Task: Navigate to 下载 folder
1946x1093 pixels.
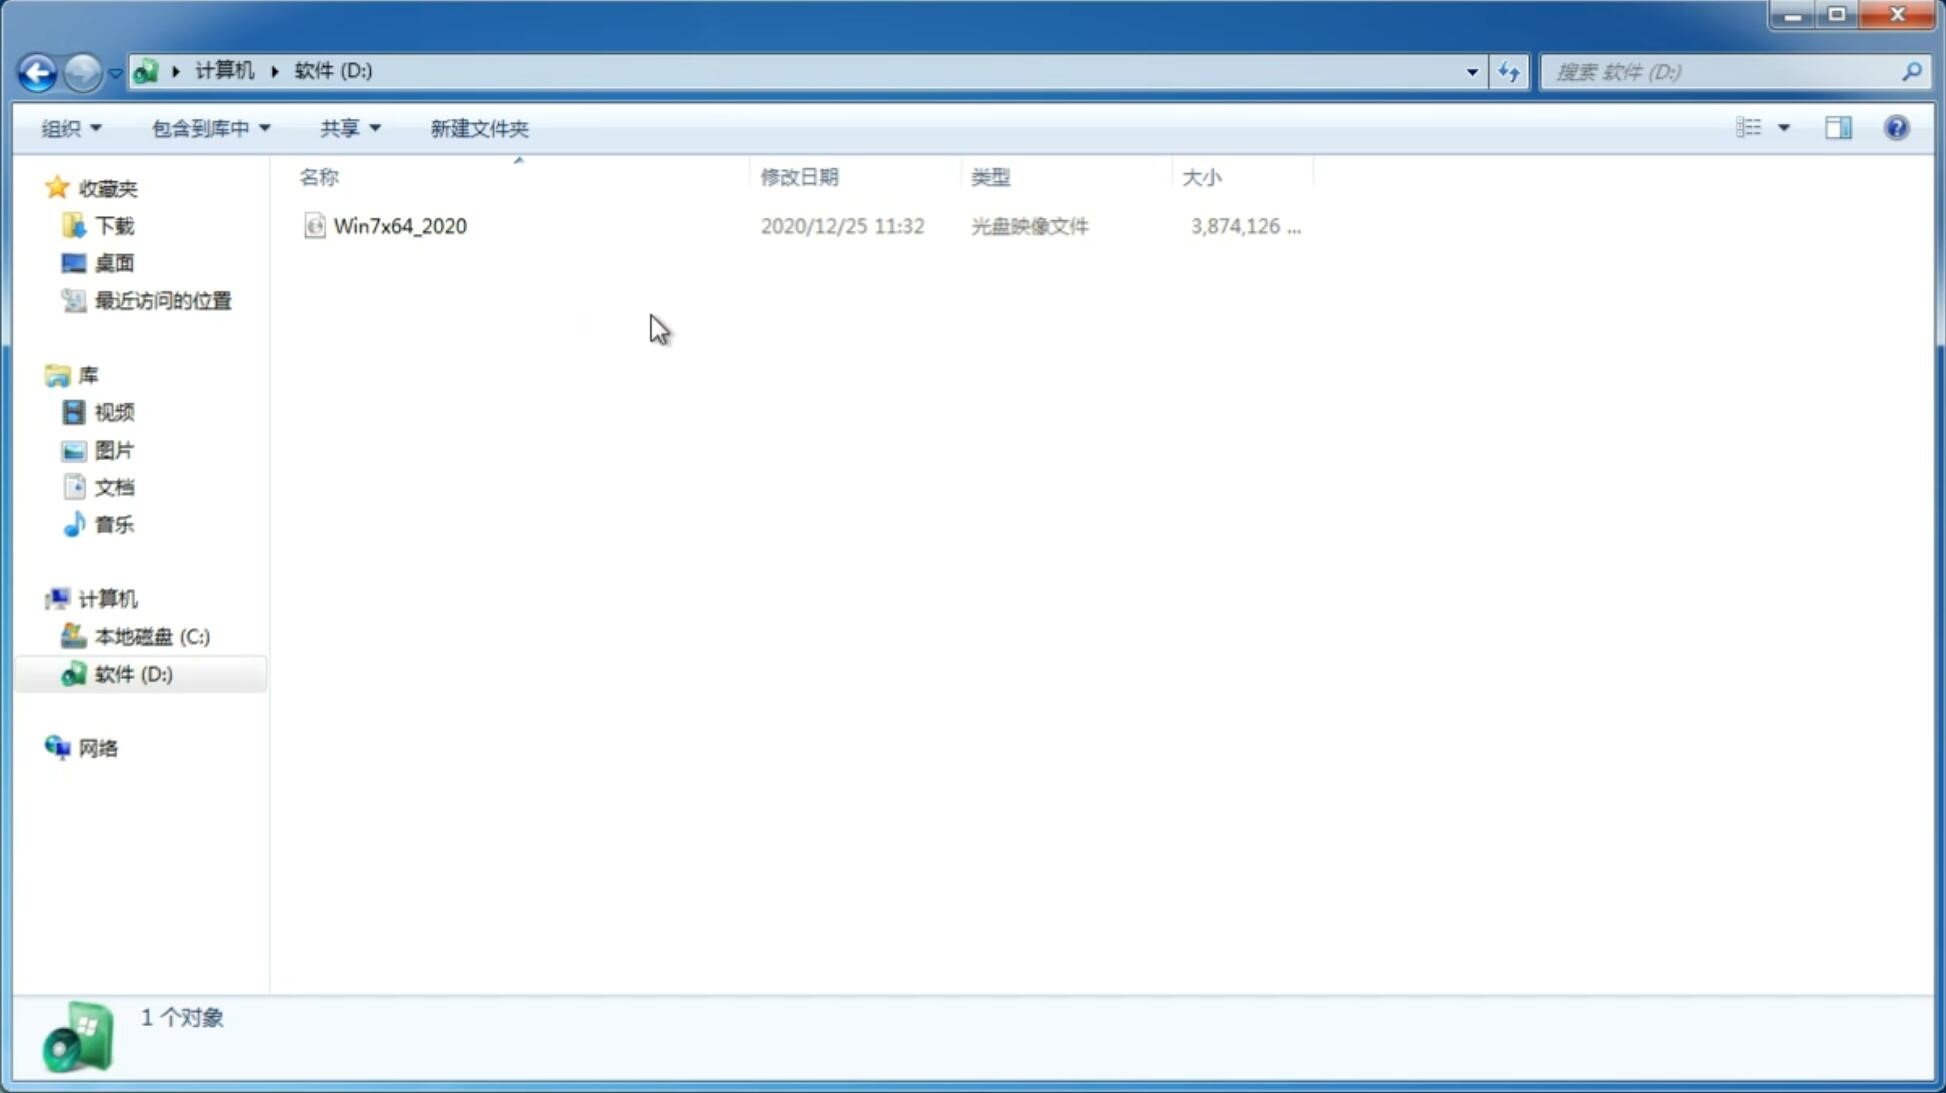Action: click(x=114, y=224)
